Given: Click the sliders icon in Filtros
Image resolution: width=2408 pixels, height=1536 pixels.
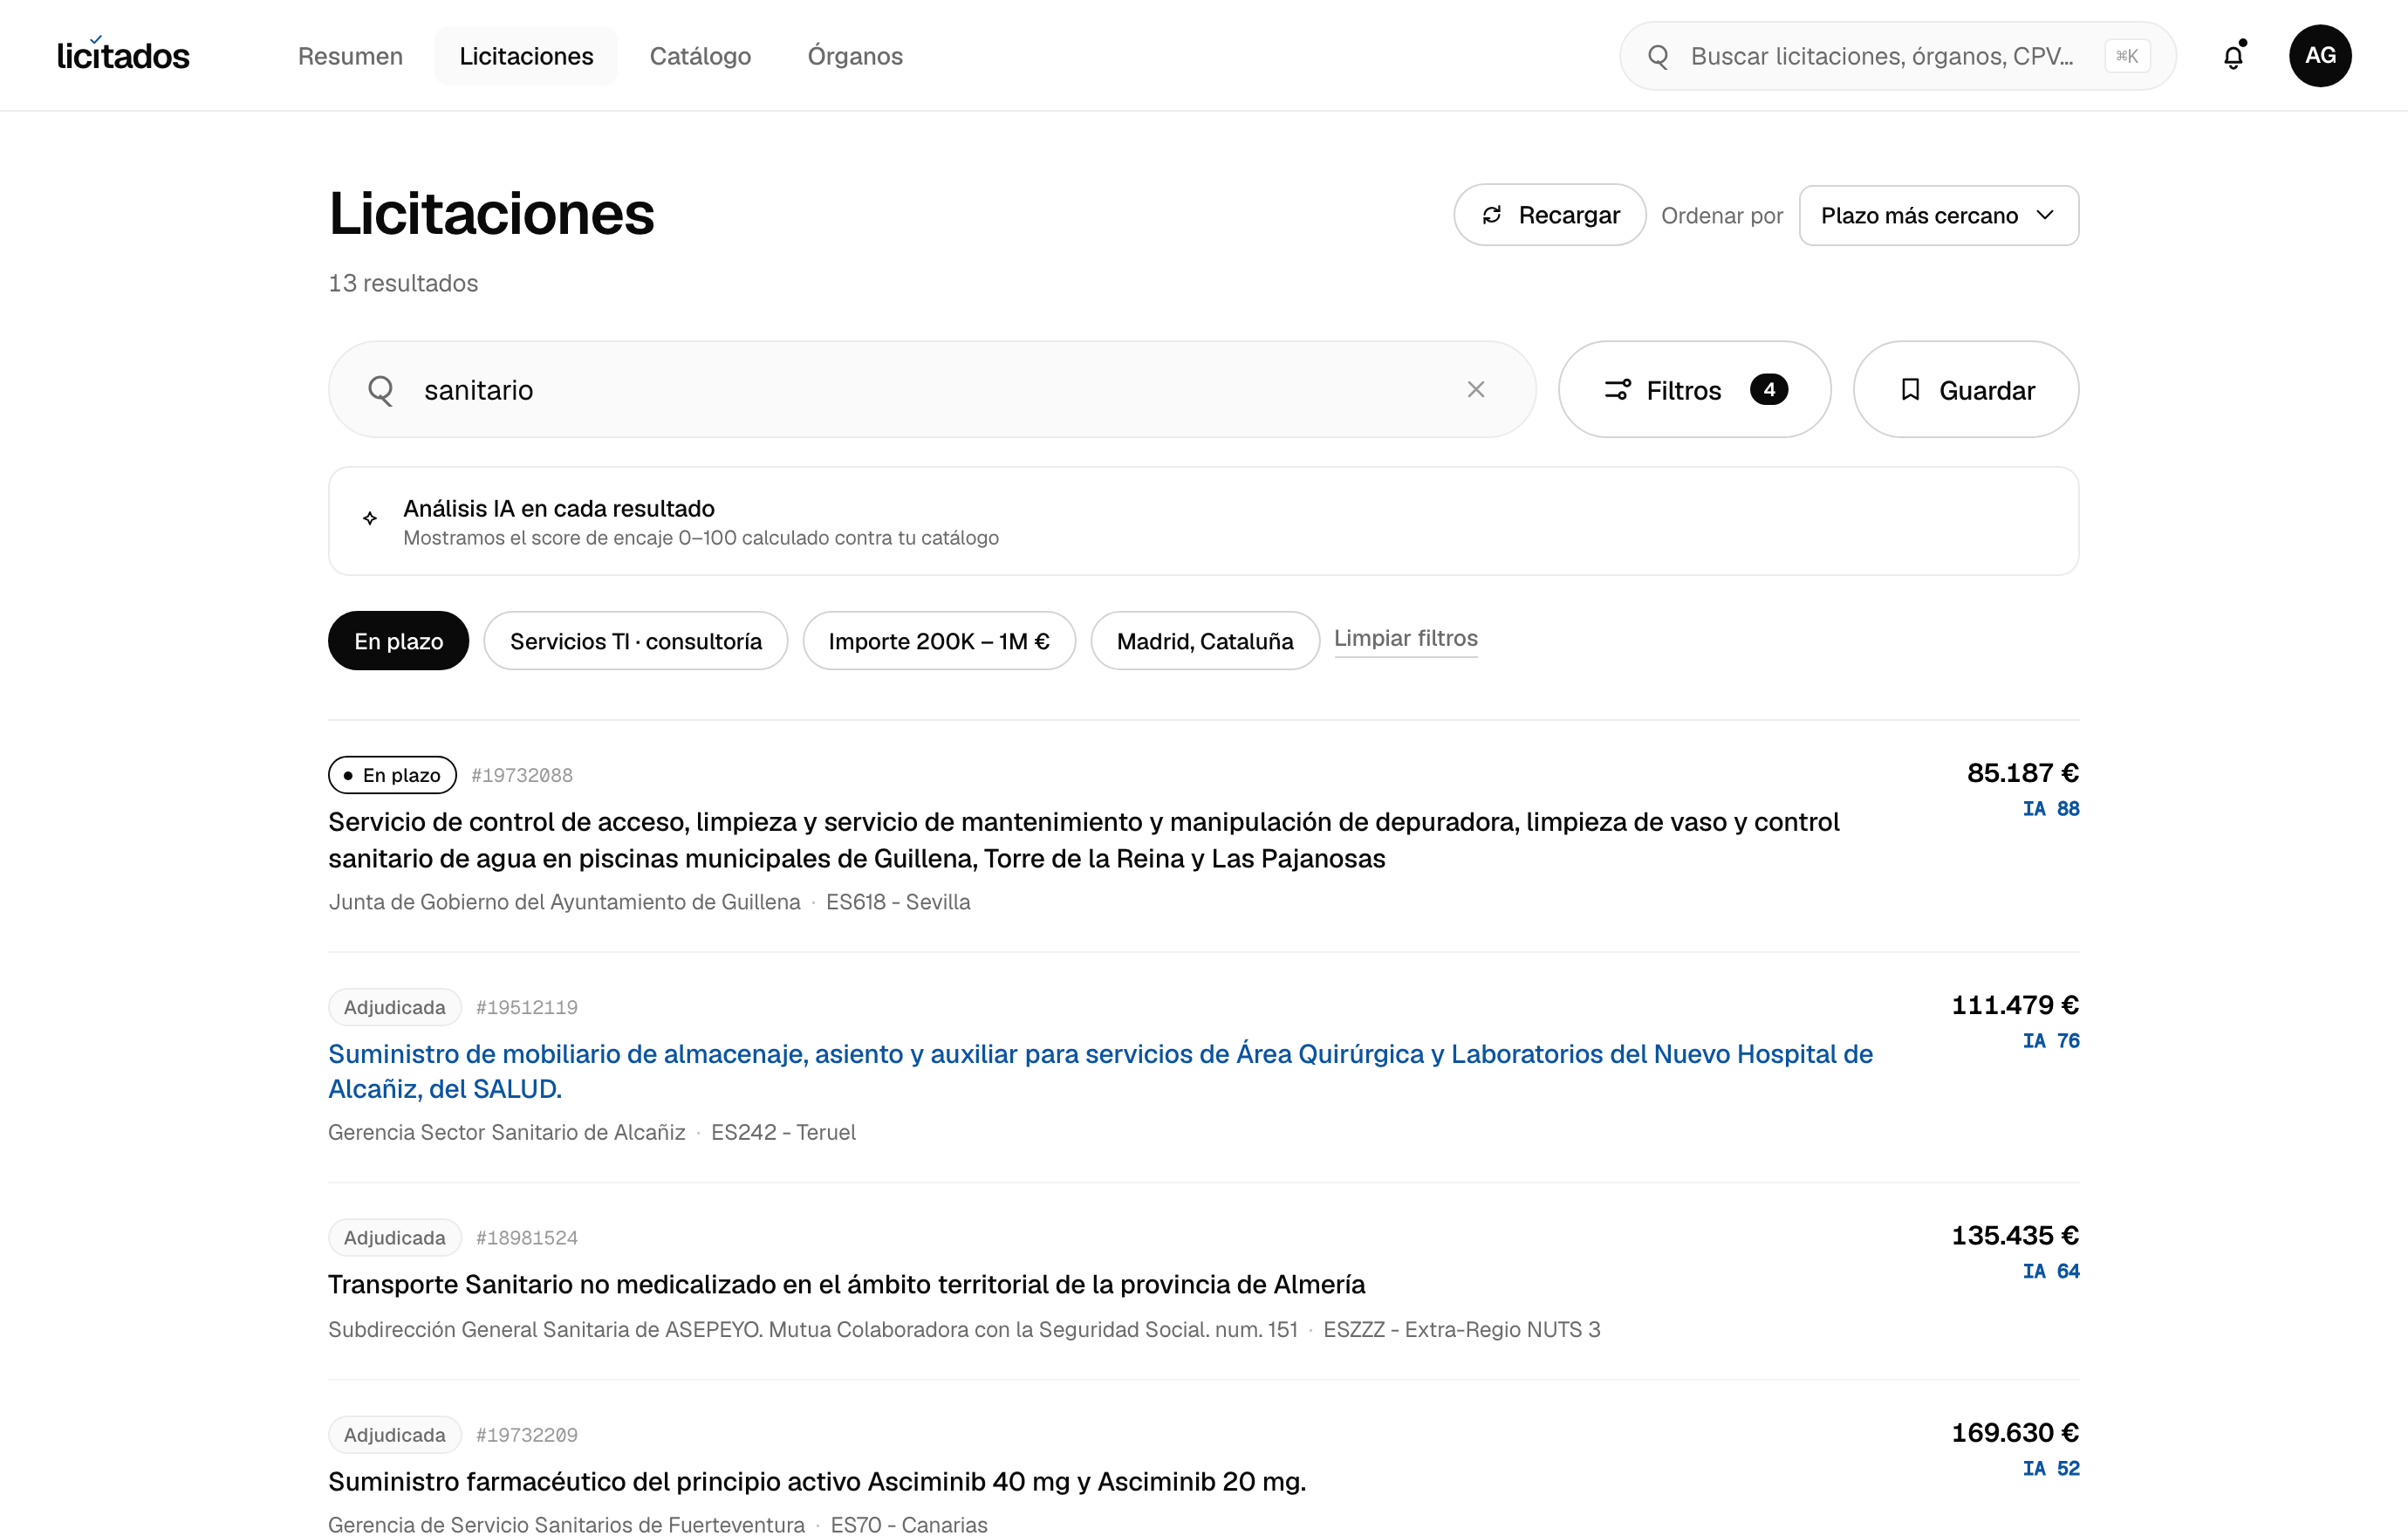Looking at the screenshot, I should (x=1617, y=389).
